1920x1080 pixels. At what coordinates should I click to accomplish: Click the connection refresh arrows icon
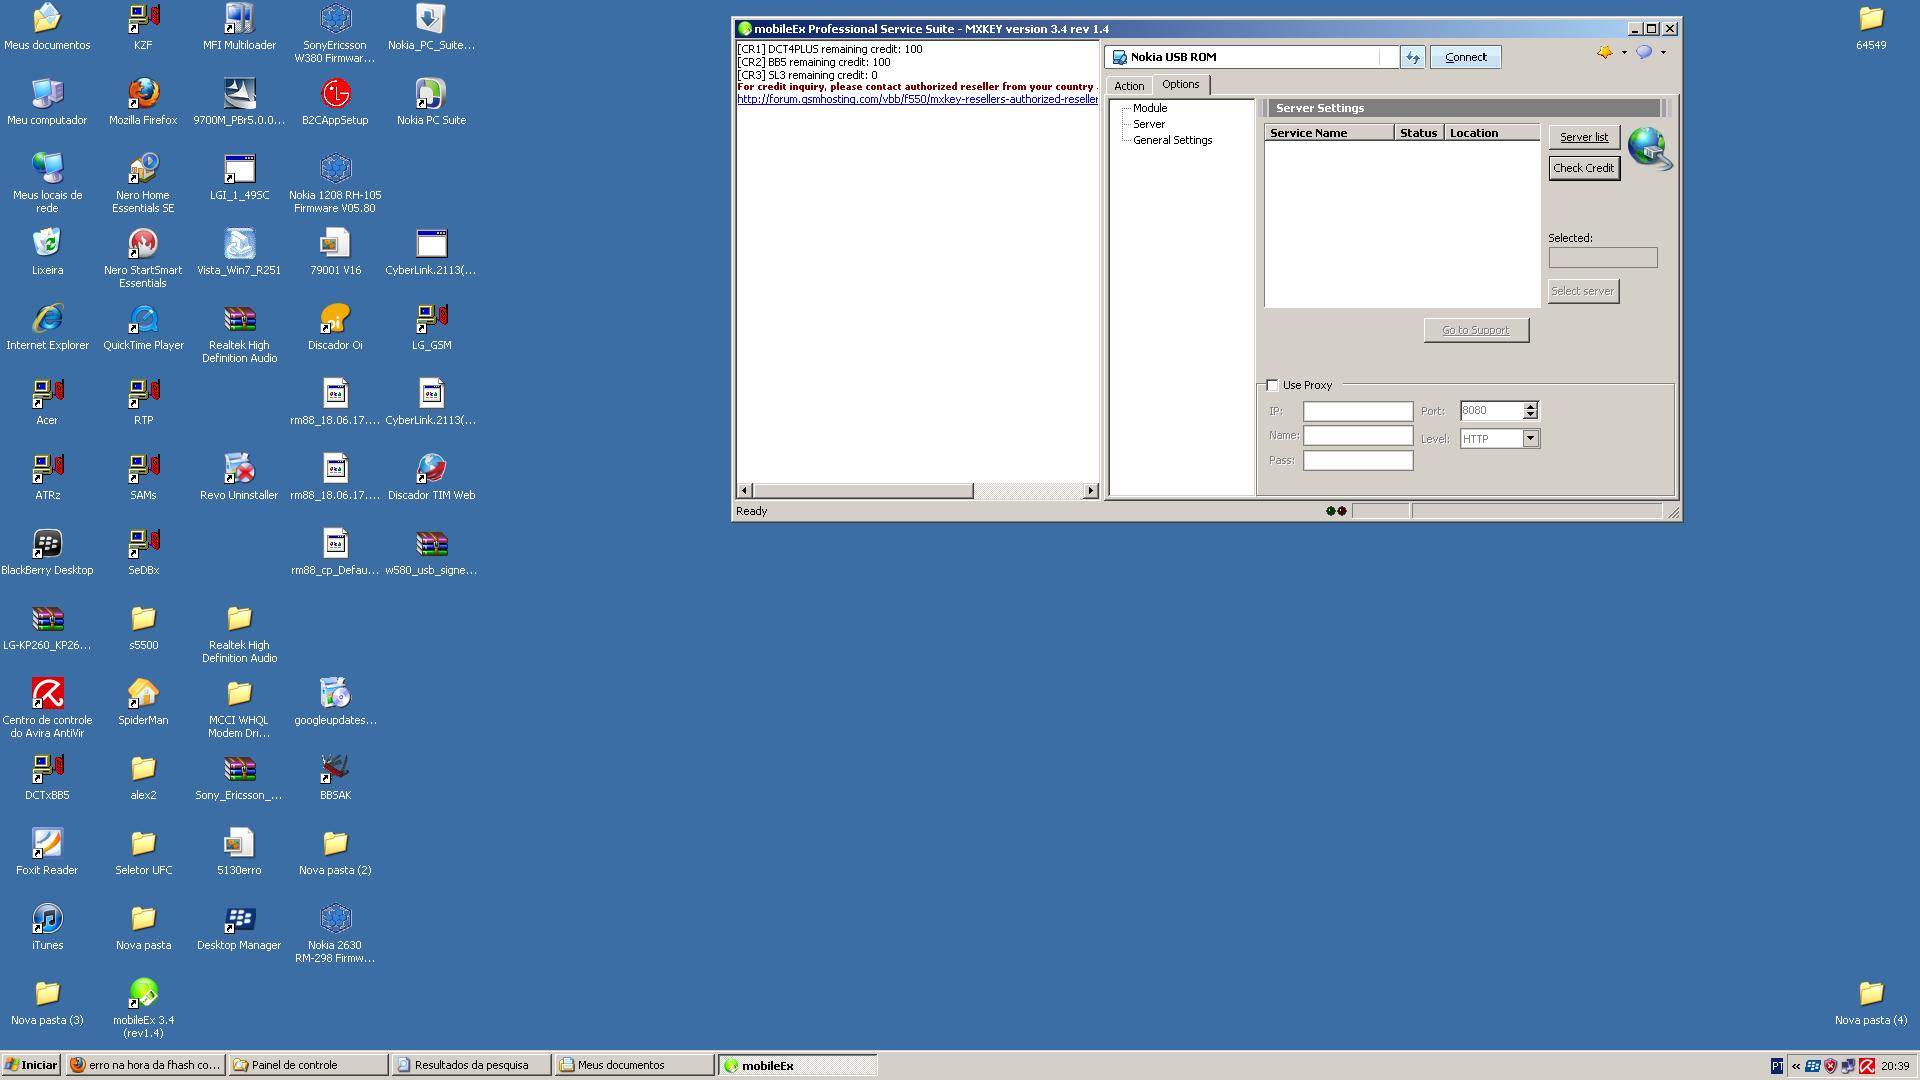(x=1412, y=57)
